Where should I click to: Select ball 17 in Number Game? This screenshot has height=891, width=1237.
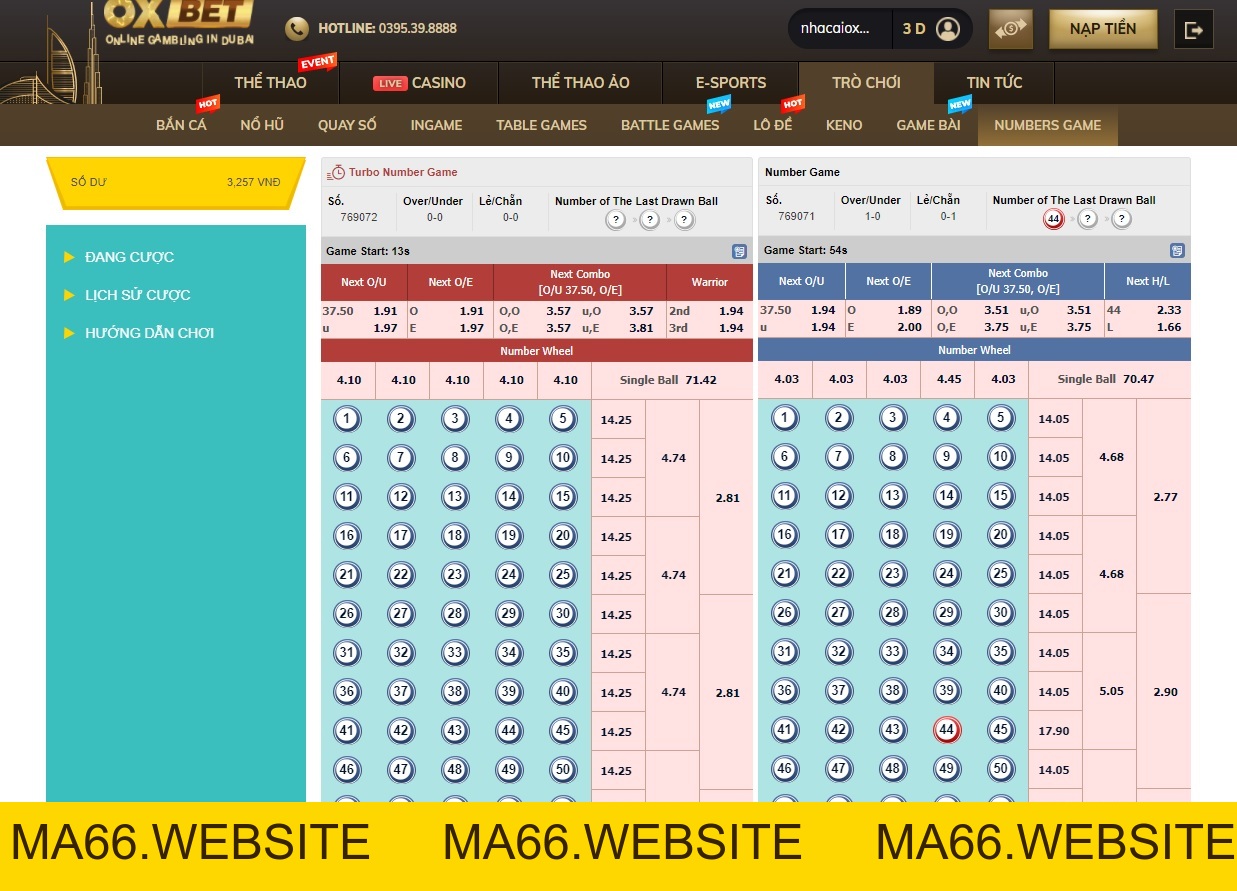(x=839, y=535)
